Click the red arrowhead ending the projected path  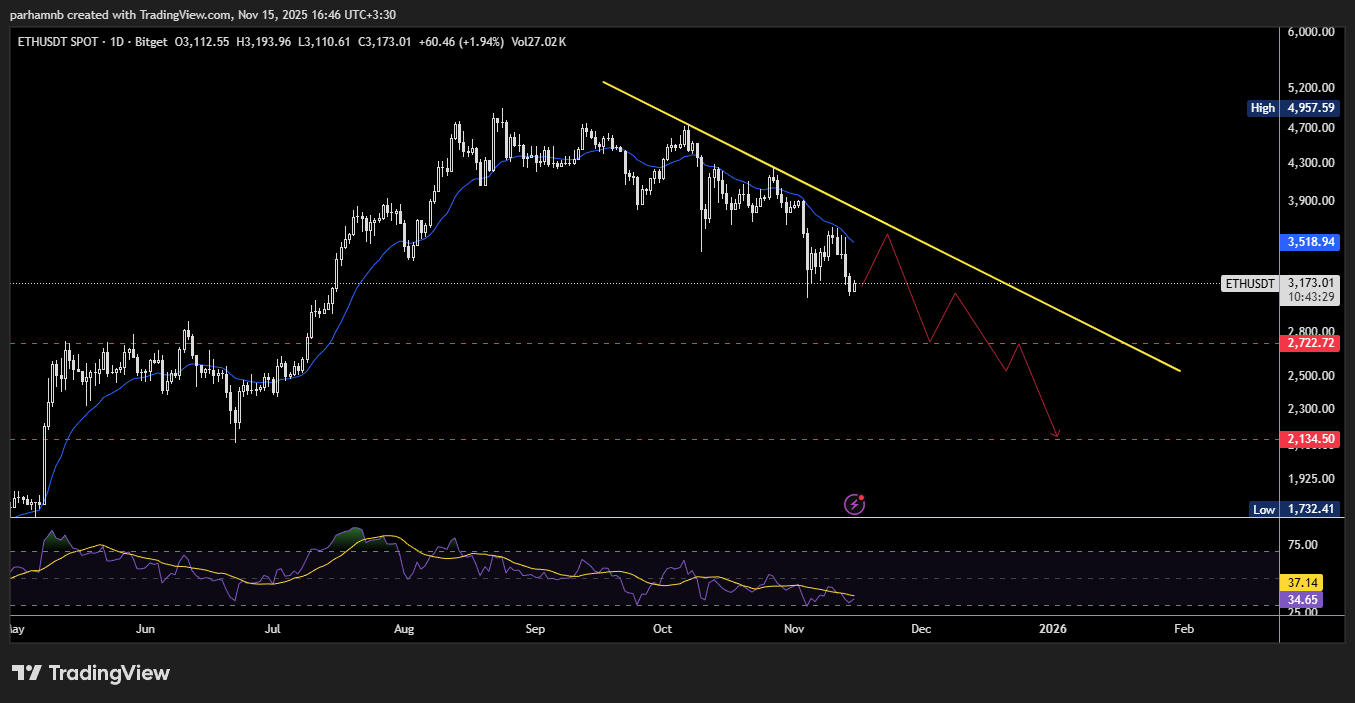tap(1056, 435)
